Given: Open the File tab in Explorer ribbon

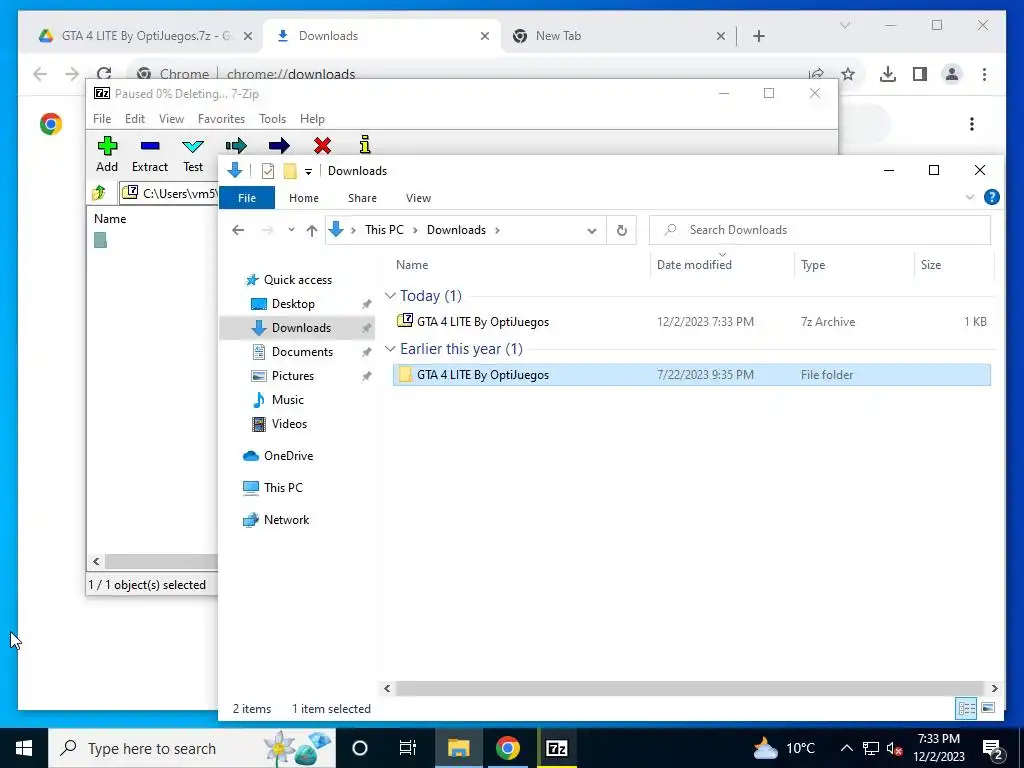Looking at the screenshot, I should pyautogui.click(x=247, y=198).
